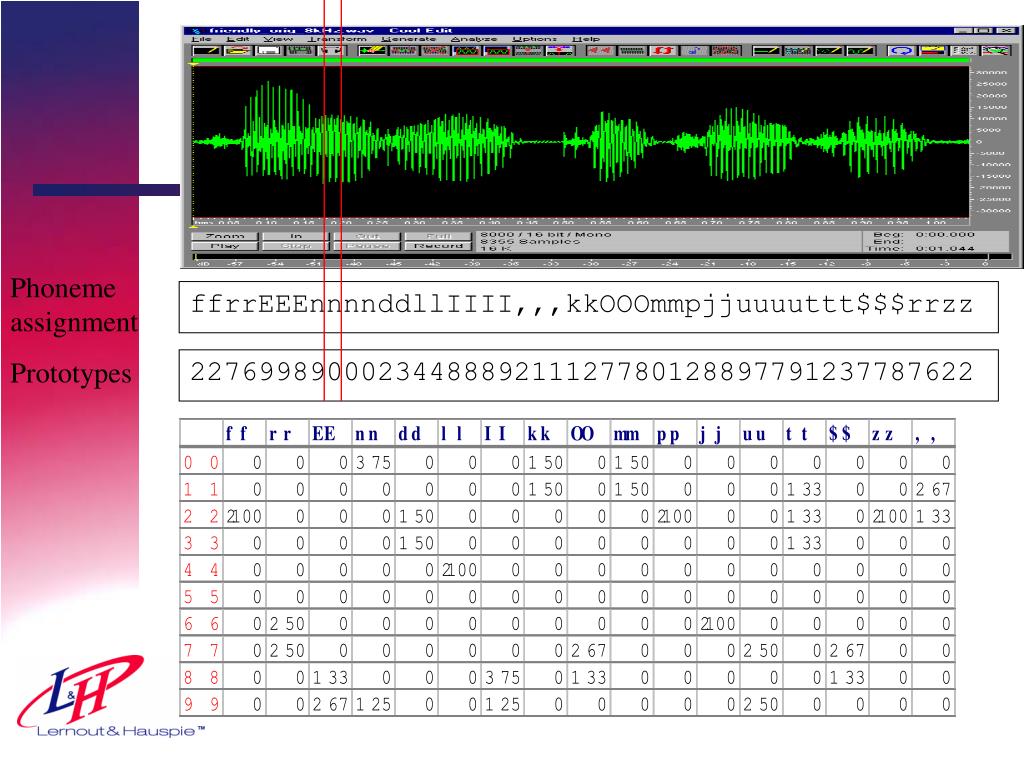
Task: Click the In zoom button
Action: (x=296, y=236)
